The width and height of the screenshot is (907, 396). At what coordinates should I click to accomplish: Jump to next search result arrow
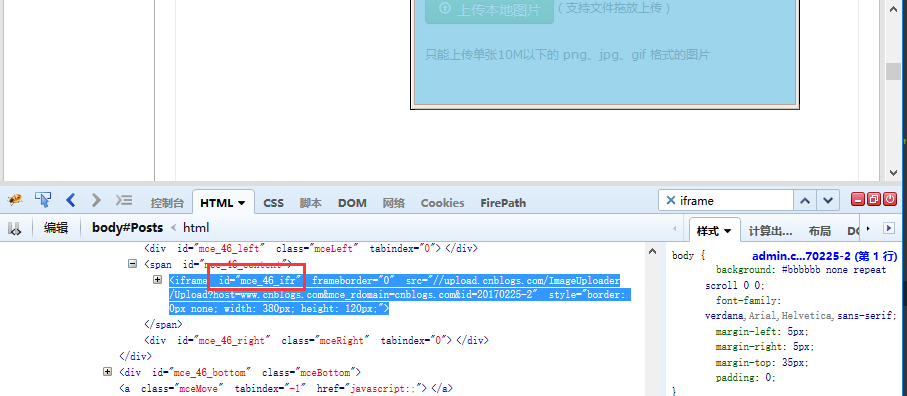[x=828, y=201]
